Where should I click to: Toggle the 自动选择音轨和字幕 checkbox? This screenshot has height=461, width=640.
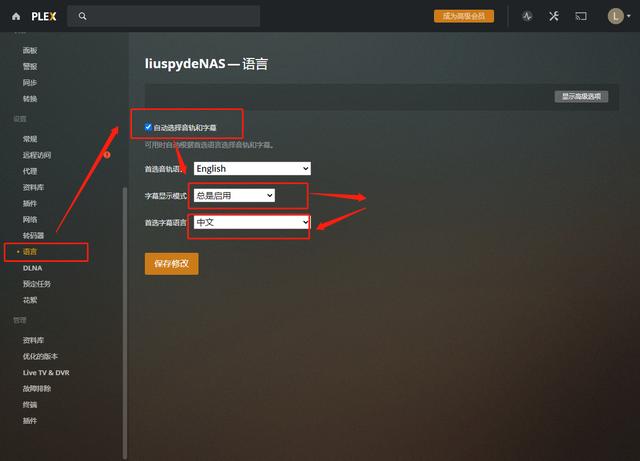tap(149, 128)
